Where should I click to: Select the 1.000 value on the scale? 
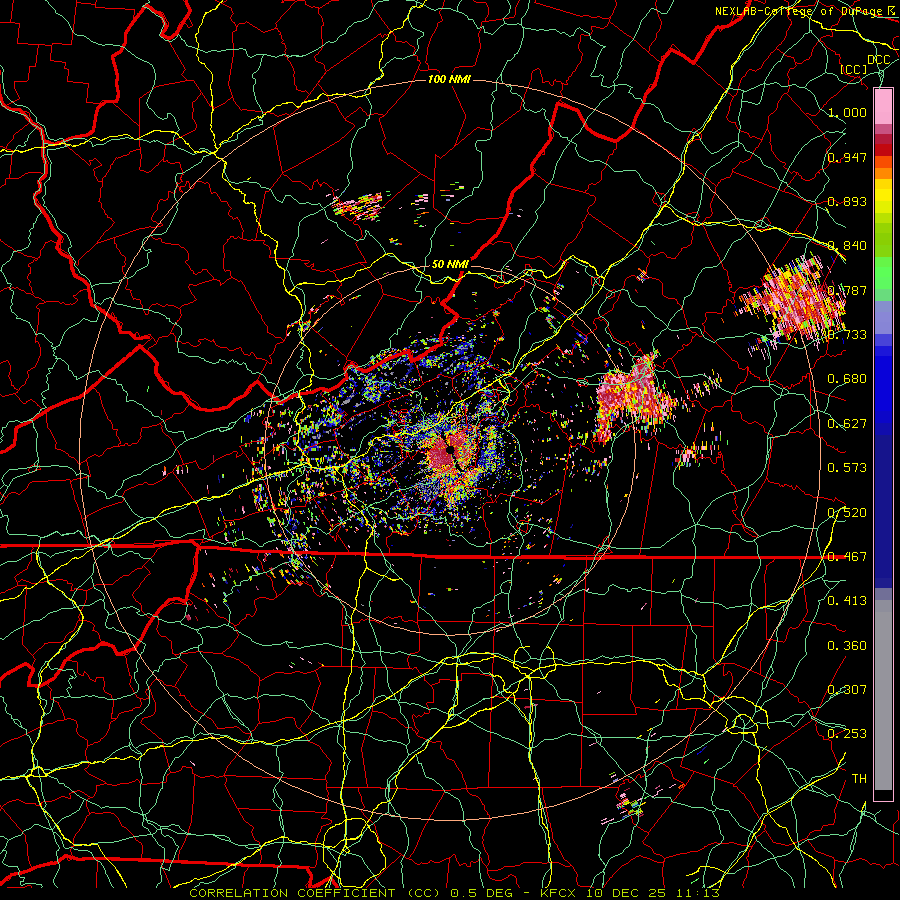point(847,112)
